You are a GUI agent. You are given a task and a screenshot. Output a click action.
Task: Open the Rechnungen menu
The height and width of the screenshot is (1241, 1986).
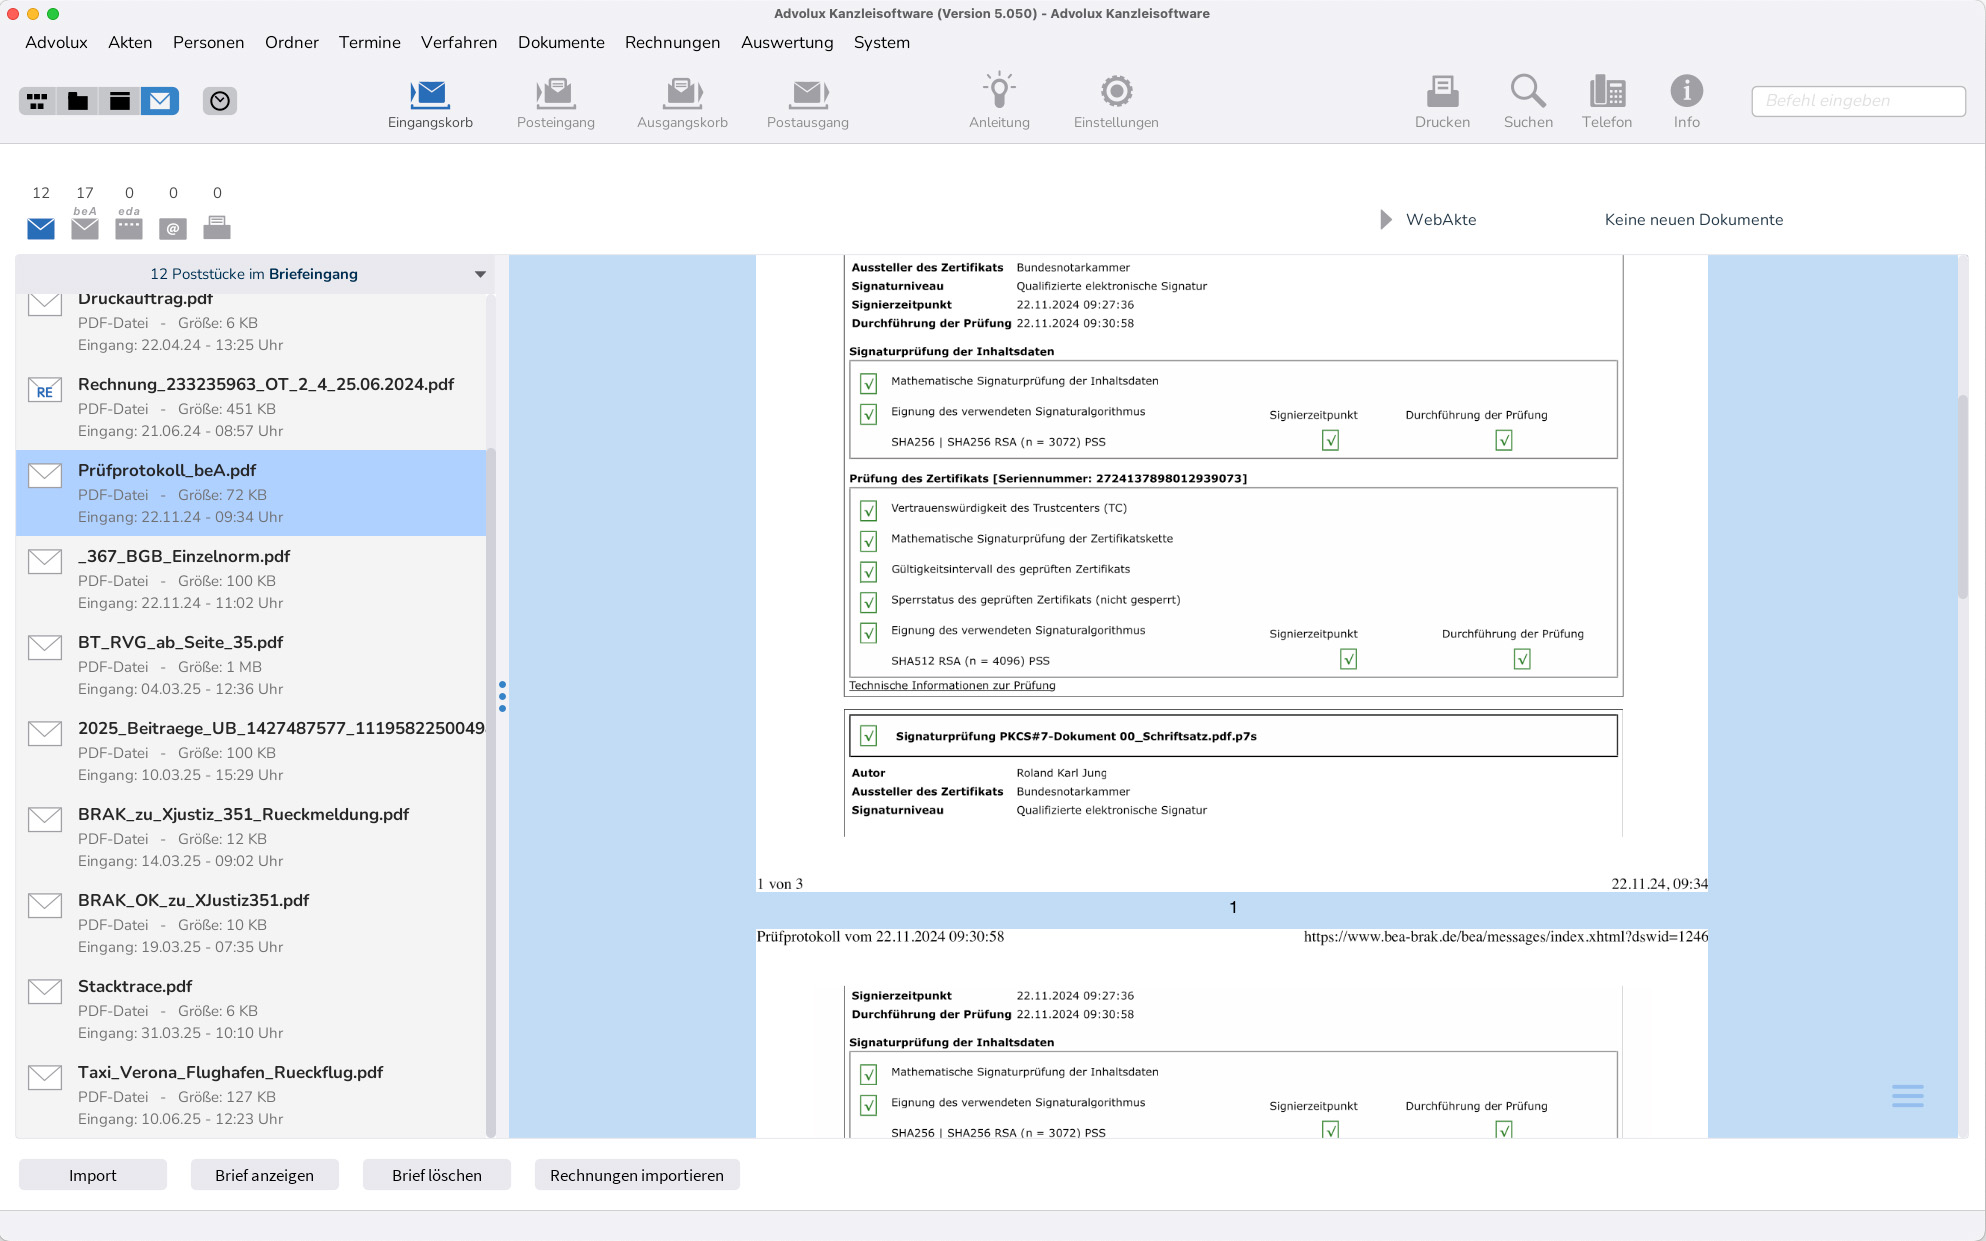click(672, 42)
